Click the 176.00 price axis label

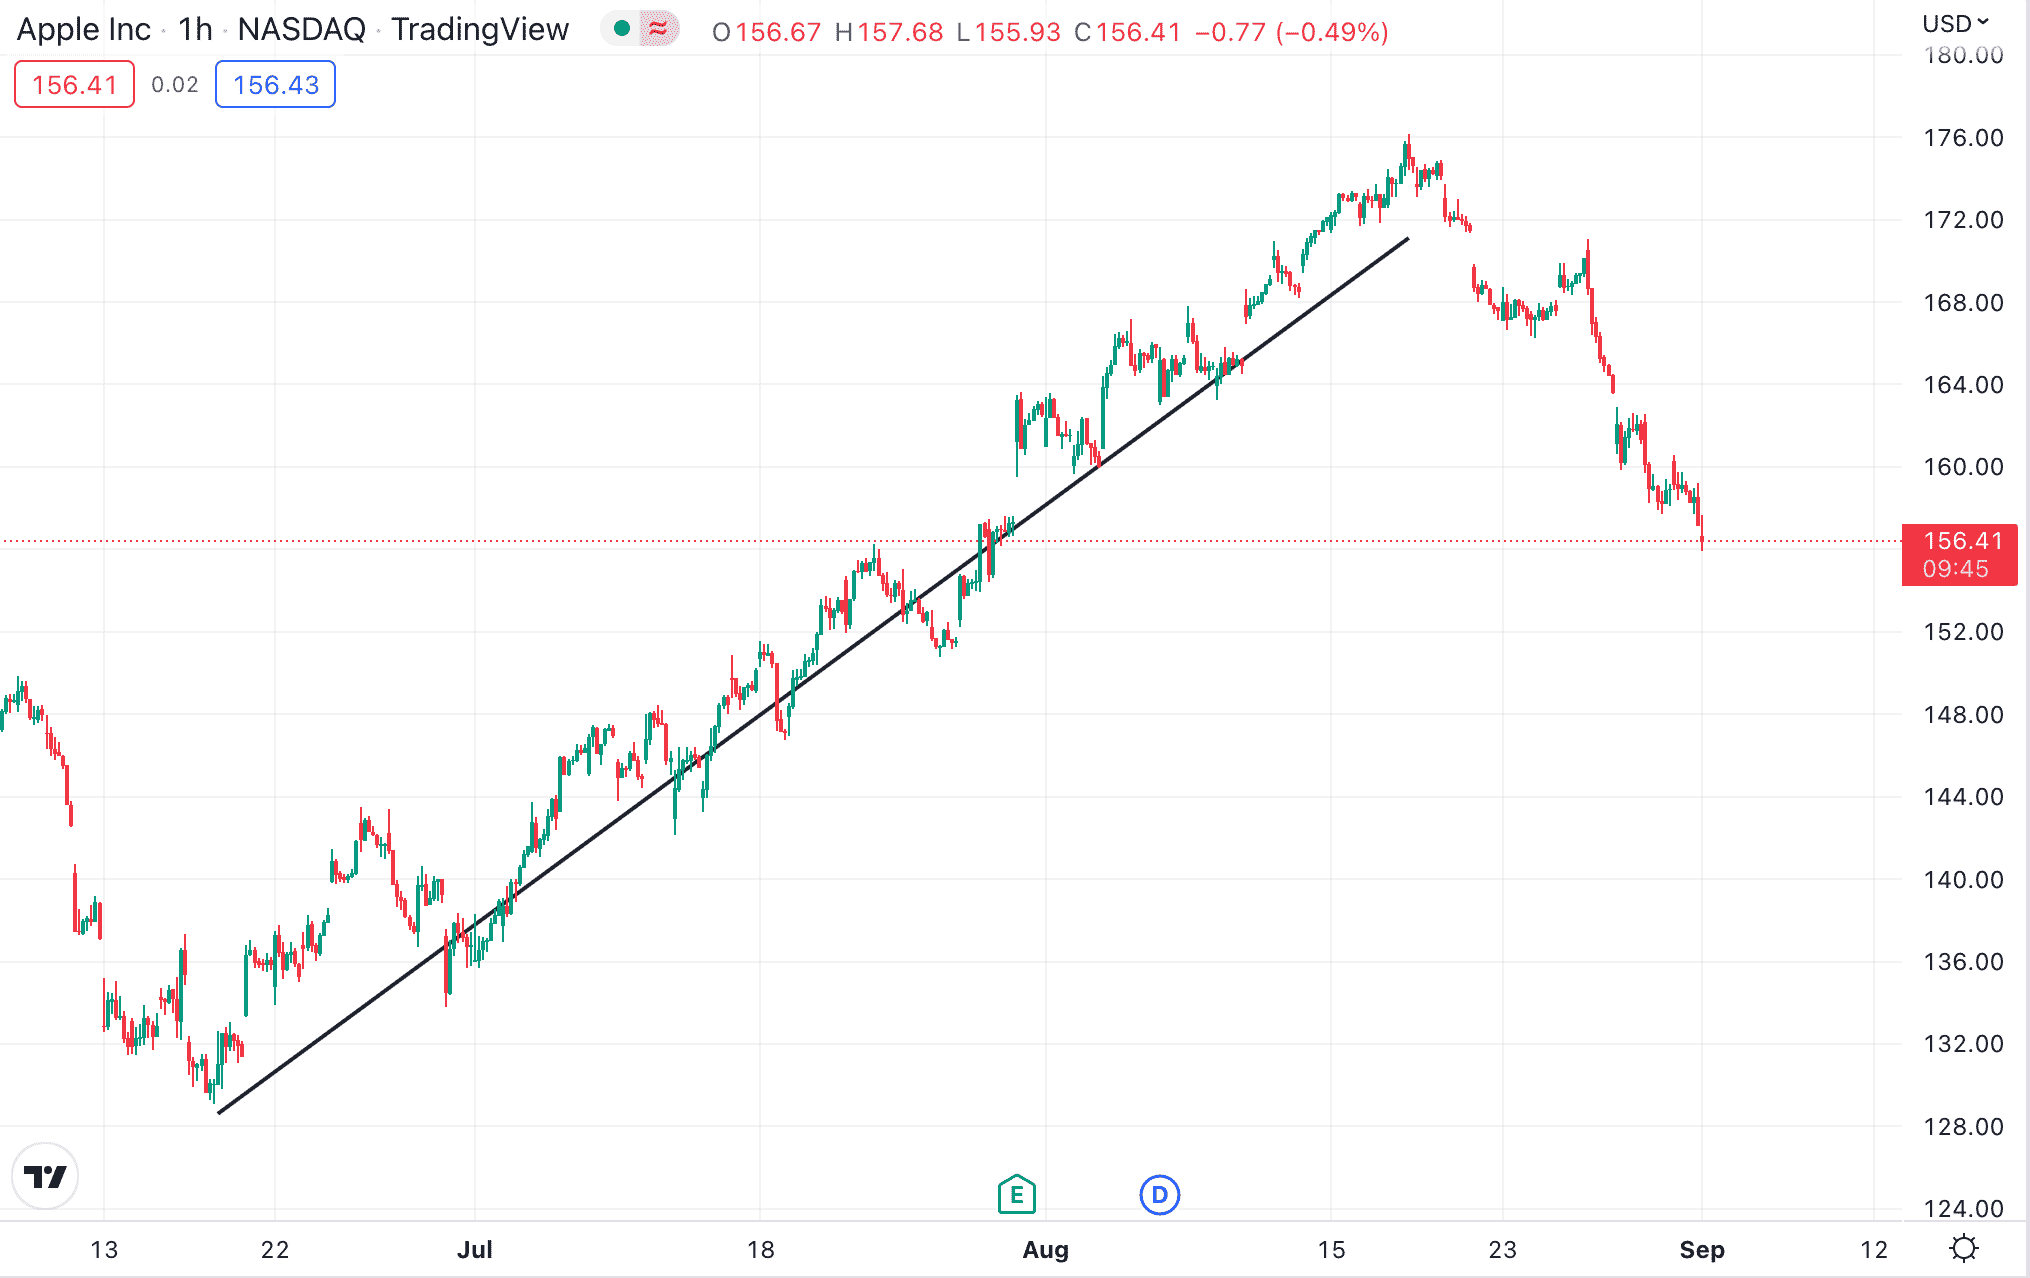coord(1963,138)
